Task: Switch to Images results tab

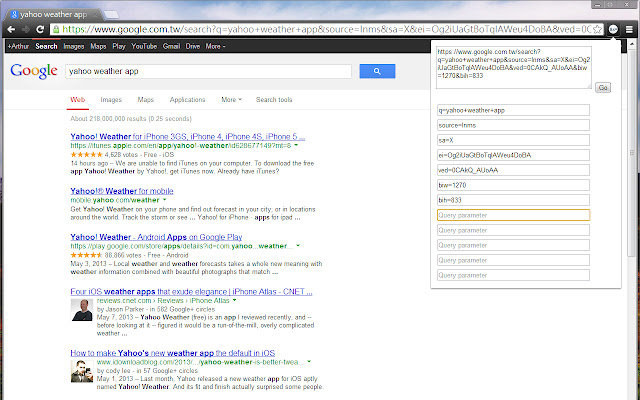Action: [x=111, y=100]
